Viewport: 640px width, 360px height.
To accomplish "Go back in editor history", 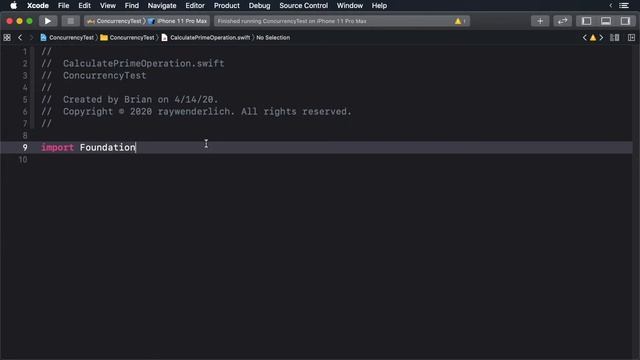I will point(20,38).
